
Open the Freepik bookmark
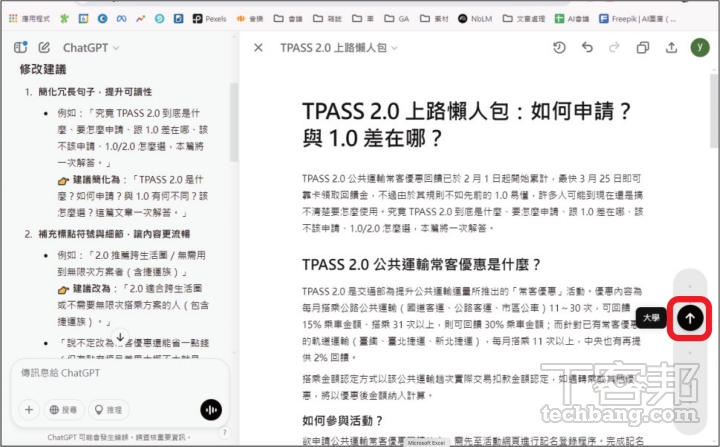tap(637, 18)
